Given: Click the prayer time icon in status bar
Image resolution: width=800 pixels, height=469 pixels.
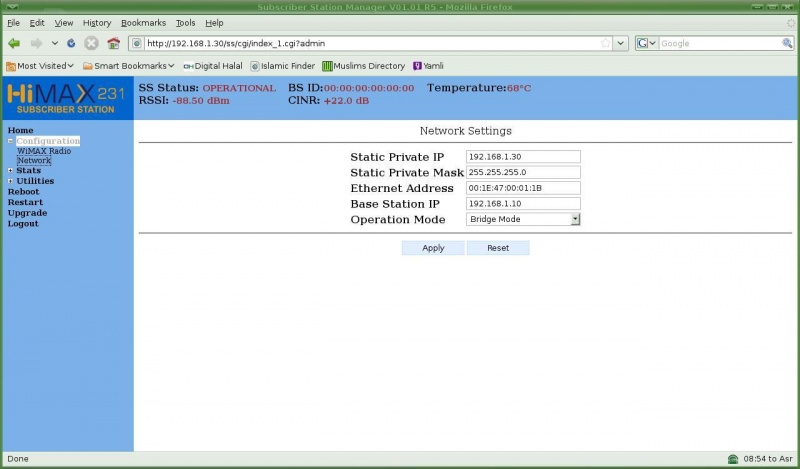Looking at the screenshot, I should (733, 459).
